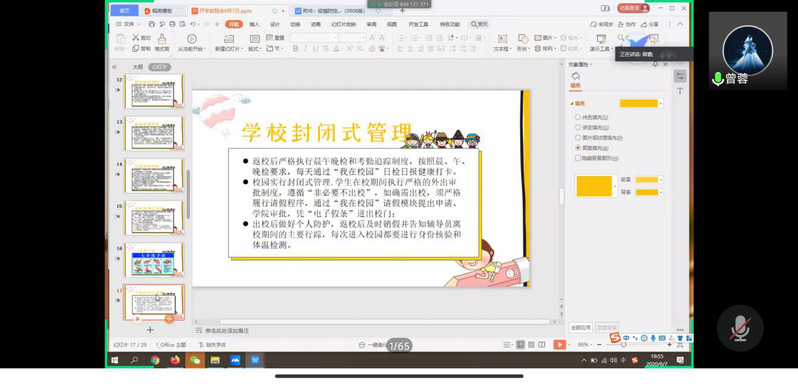The height and width of the screenshot is (384, 798).
Task: Switch to the Insert (插入) ribbon tab
Action: click(254, 24)
